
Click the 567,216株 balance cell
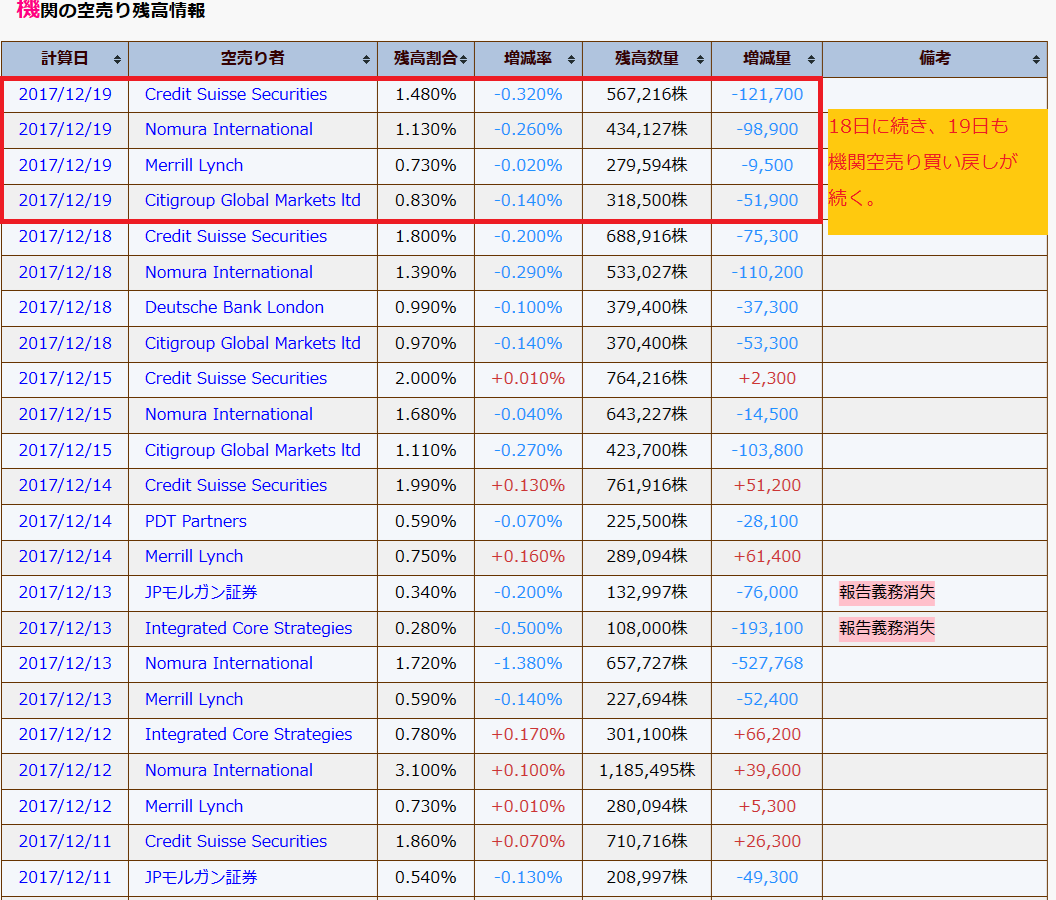[647, 94]
